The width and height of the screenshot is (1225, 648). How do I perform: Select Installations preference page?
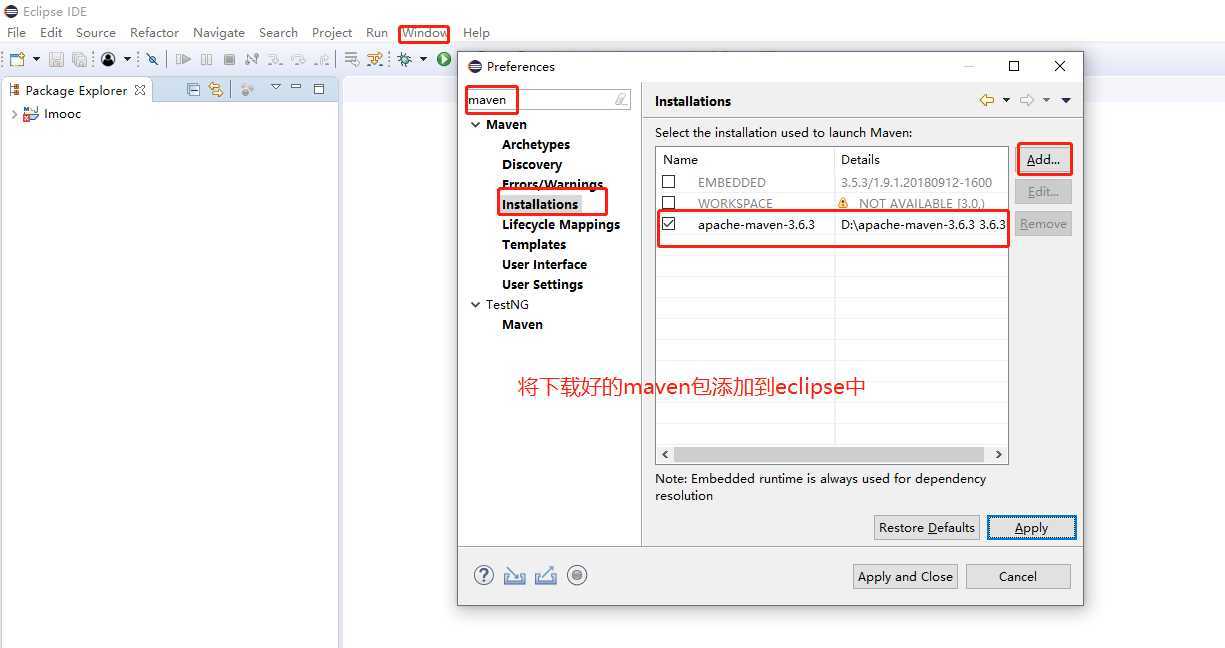point(540,204)
